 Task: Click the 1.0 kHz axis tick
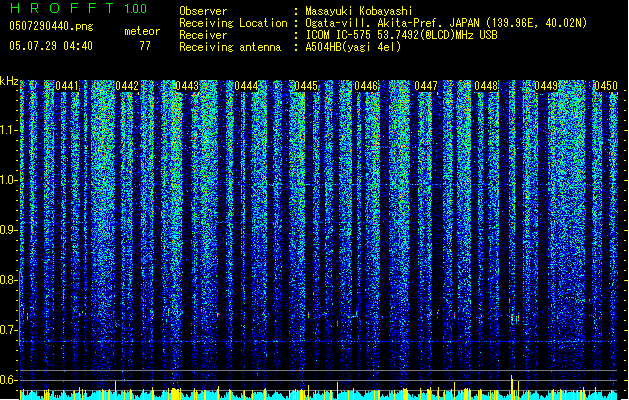tap(8, 180)
